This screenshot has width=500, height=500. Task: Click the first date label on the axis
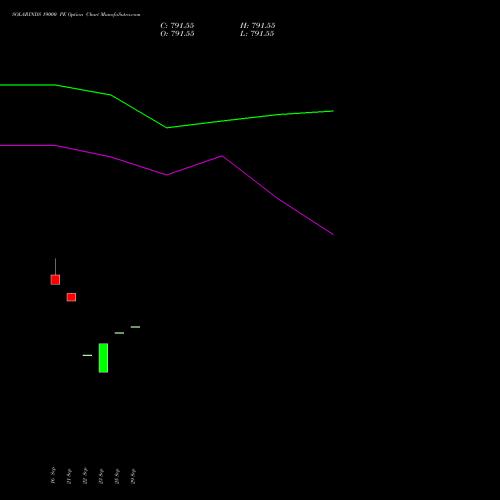point(53,475)
